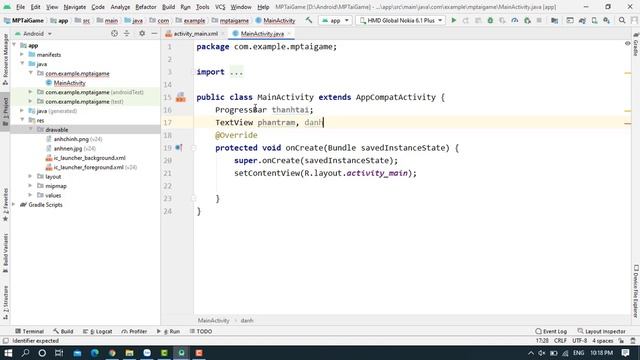Open Layout Inspector
Viewport: 640px width, 360px height.
coord(601,331)
